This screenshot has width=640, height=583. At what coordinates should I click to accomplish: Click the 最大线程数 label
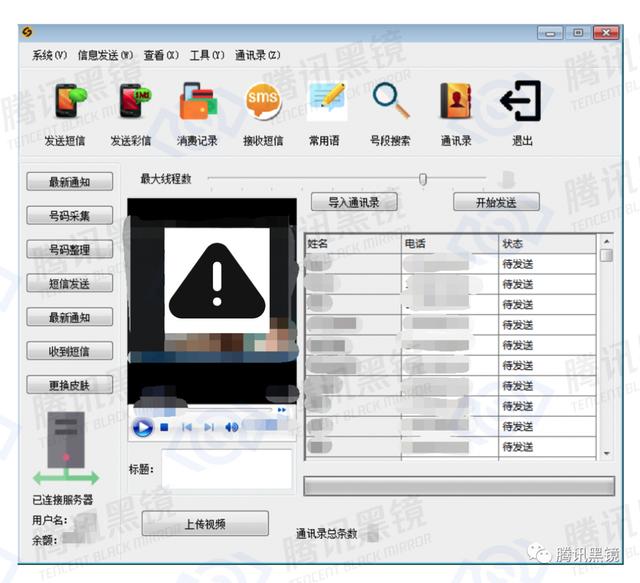click(166, 179)
